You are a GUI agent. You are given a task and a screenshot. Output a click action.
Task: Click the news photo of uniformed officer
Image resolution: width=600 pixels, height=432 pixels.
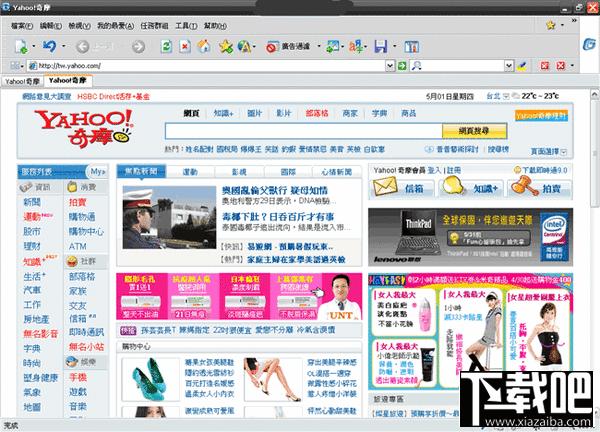tap(169, 217)
